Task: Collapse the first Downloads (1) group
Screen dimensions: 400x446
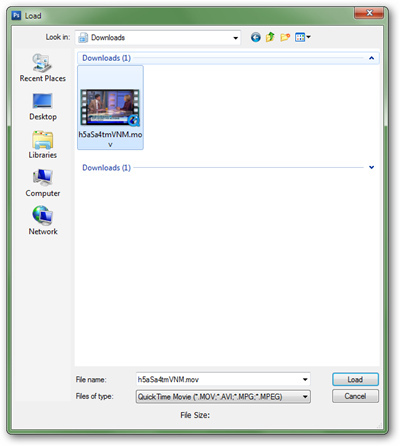Action: click(371, 58)
